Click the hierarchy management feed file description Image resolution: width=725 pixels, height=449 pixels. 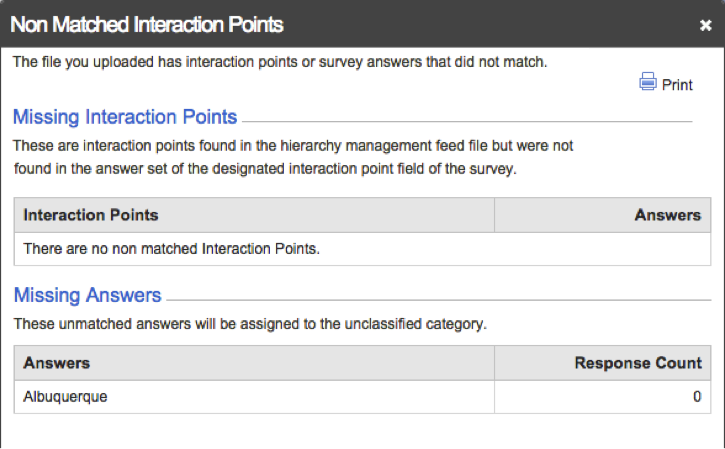(293, 157)
